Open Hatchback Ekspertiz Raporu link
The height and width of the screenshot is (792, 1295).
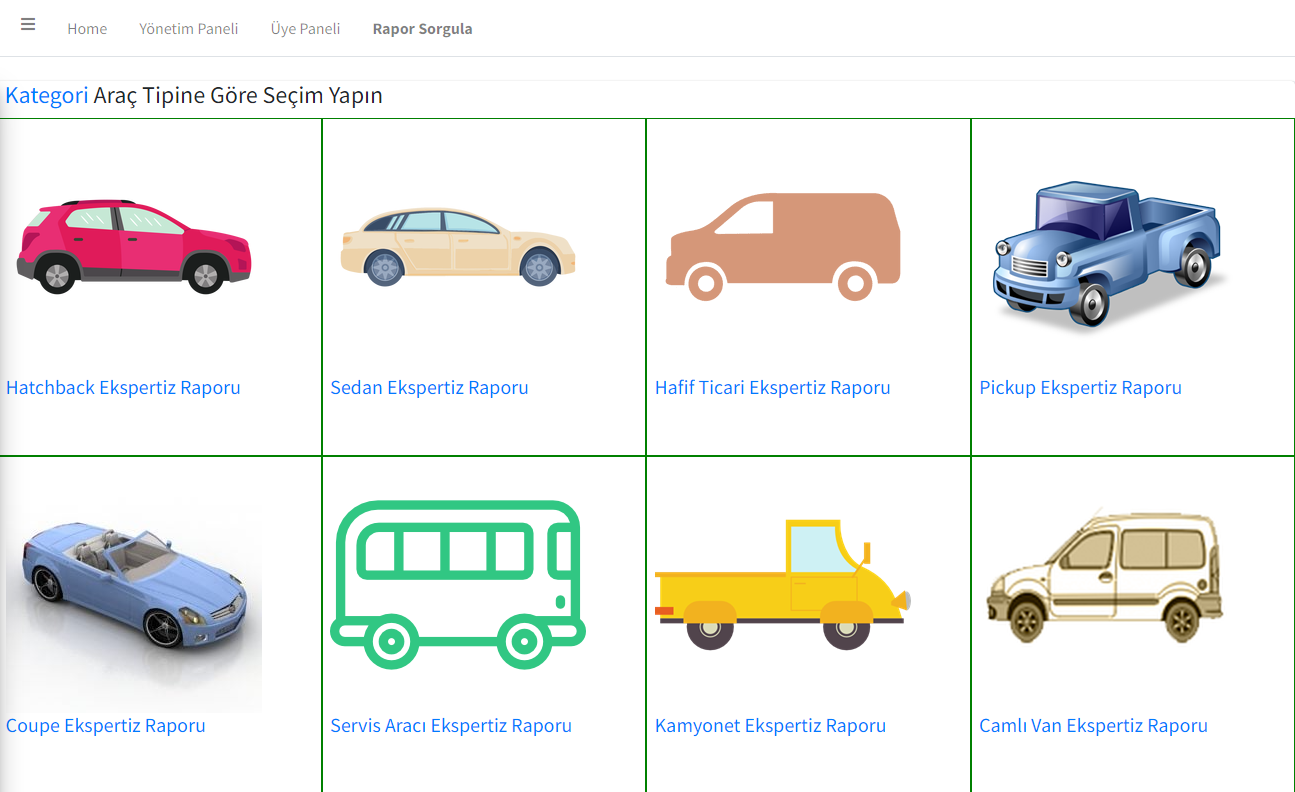[x=123, y=388]
